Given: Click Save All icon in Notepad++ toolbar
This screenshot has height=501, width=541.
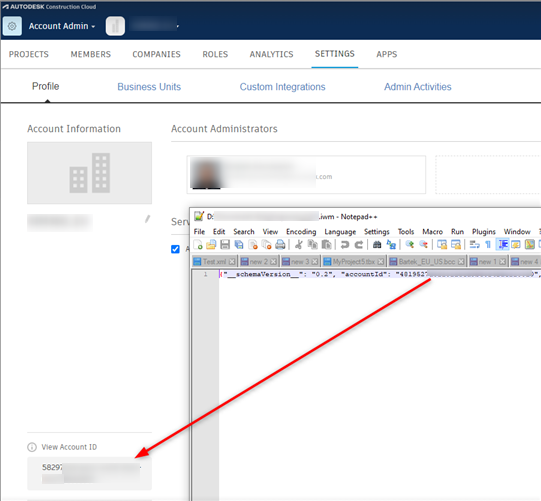Looking at the screenshot, I should click(239, 245).
